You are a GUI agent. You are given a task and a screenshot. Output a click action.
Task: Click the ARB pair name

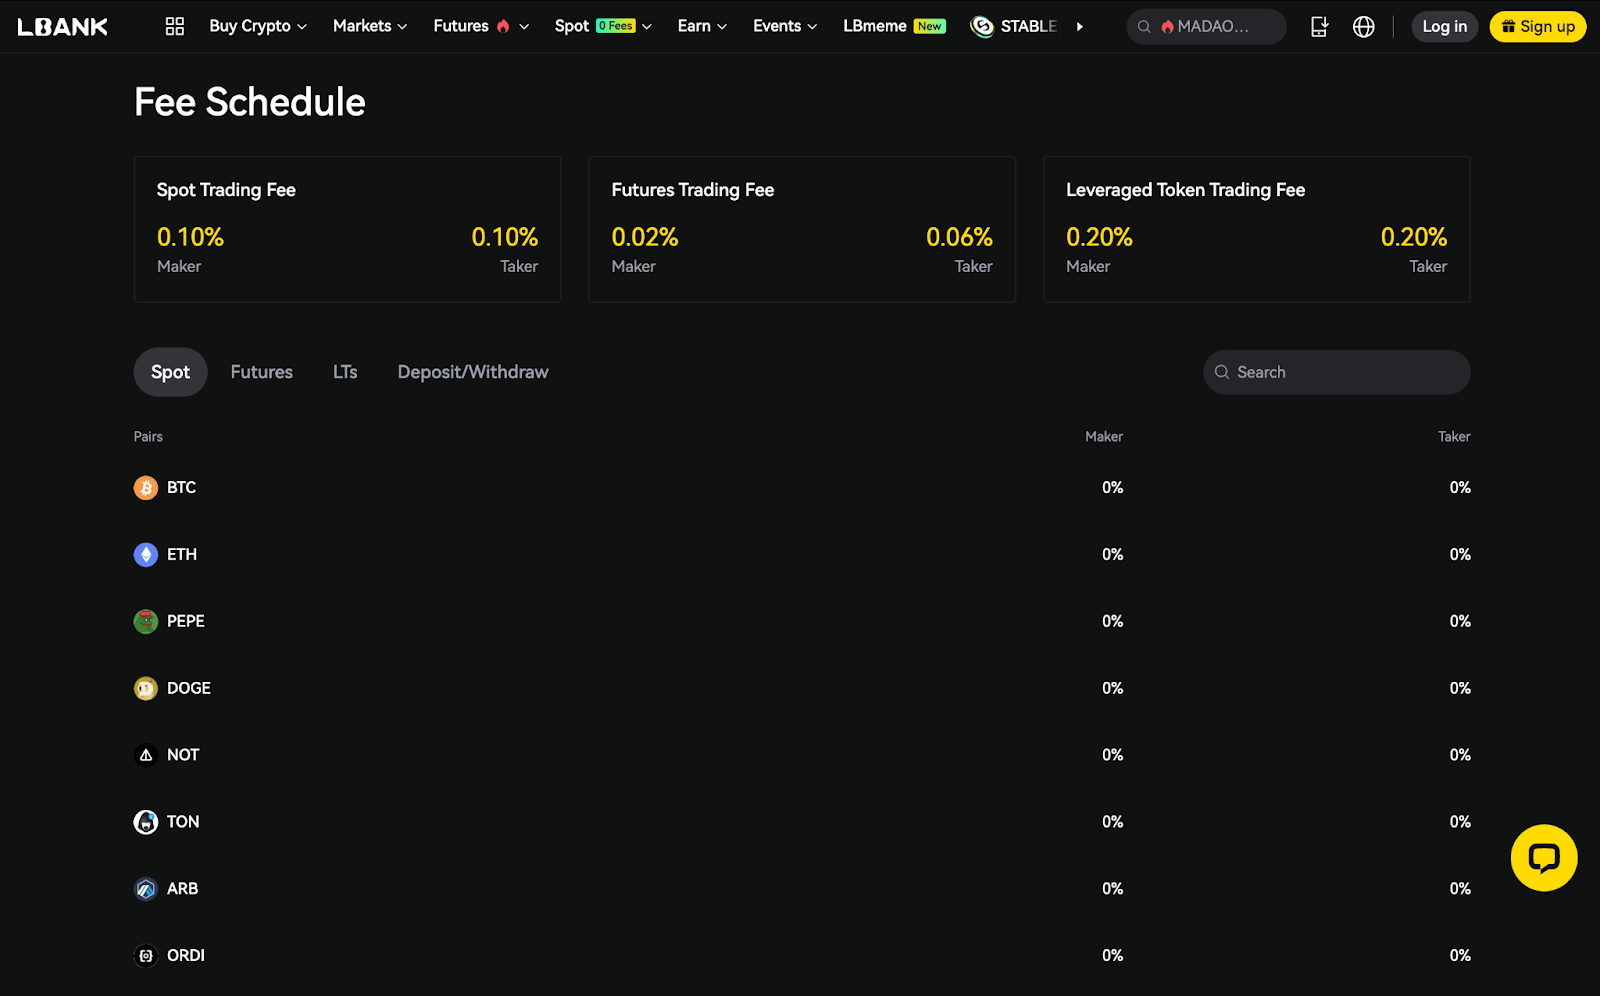point(183,889)
